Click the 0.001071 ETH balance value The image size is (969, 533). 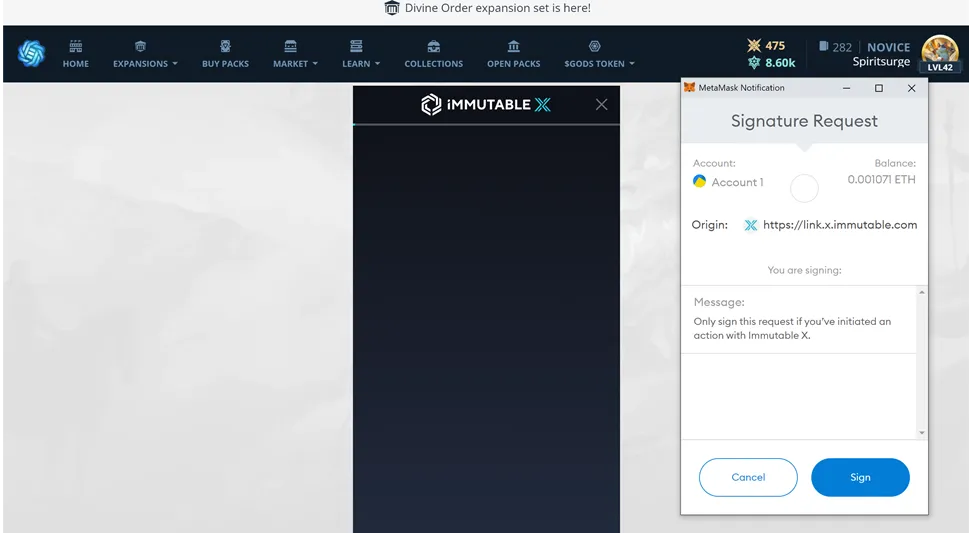(x=881, y=179)
